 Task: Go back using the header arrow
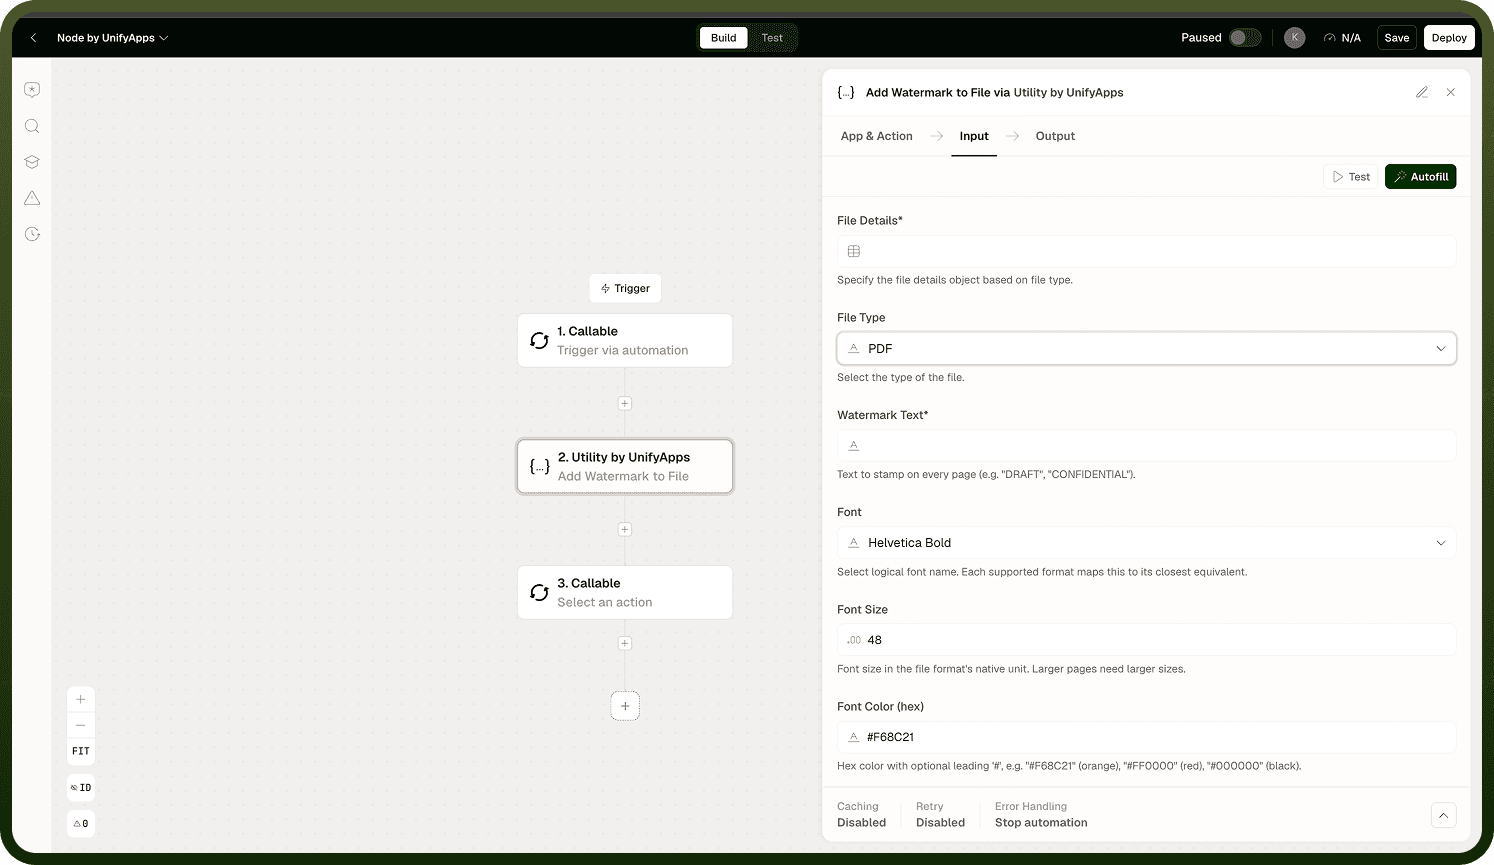33,38
